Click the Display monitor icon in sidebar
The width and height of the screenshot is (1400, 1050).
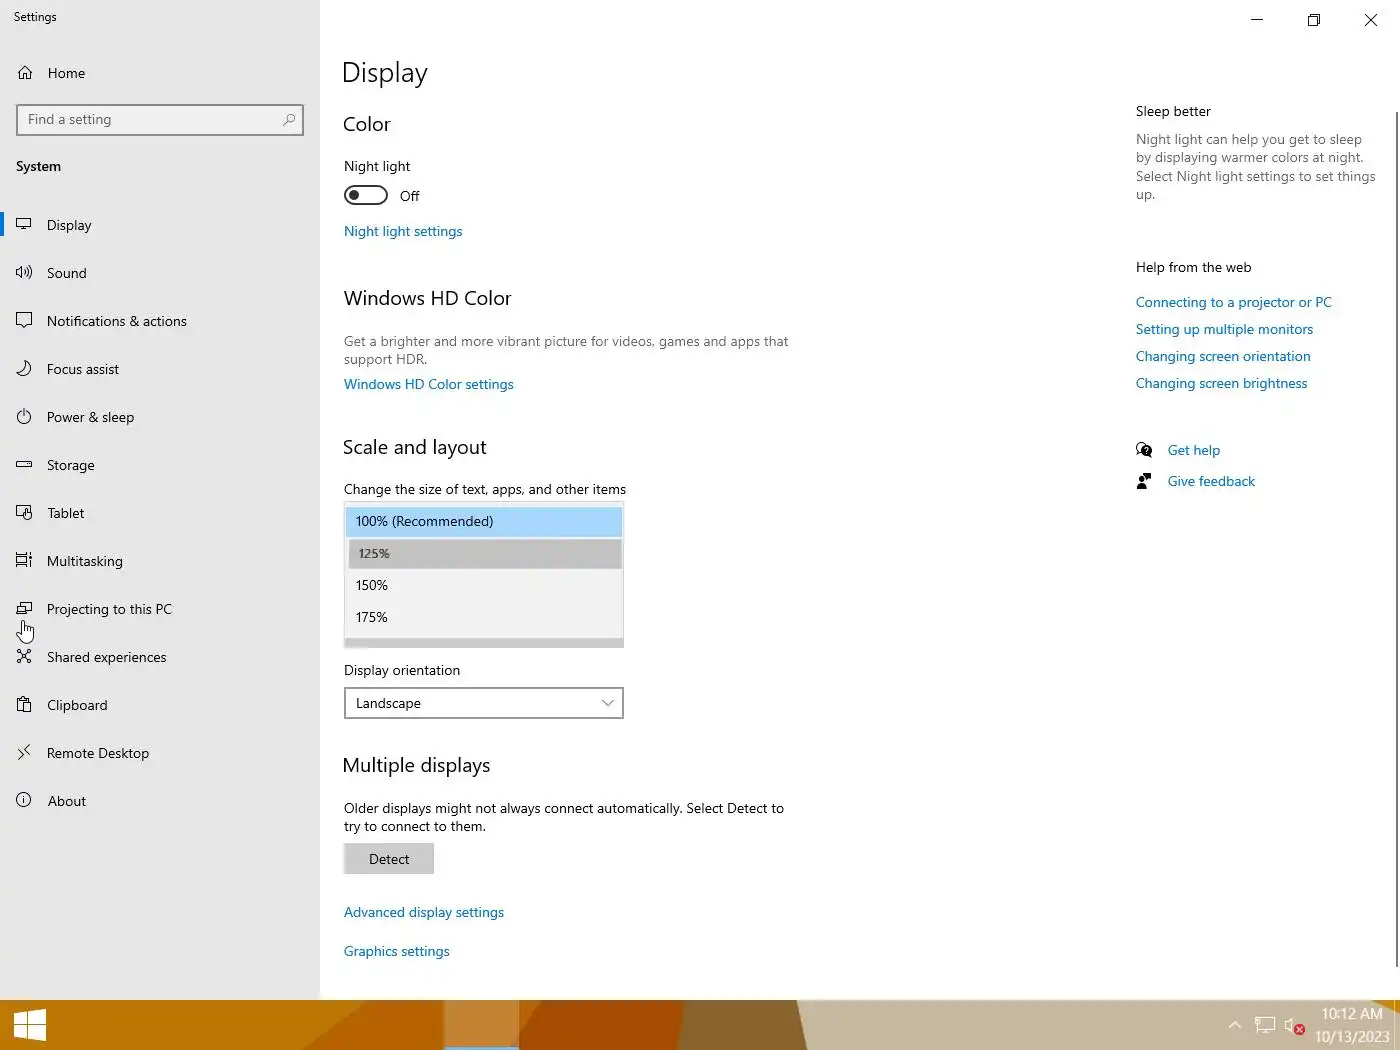point(24,224)
